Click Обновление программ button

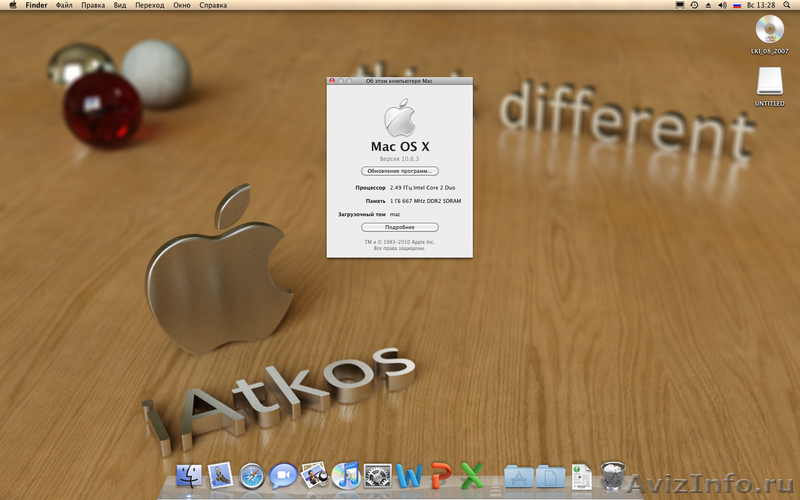click(399, 171)
